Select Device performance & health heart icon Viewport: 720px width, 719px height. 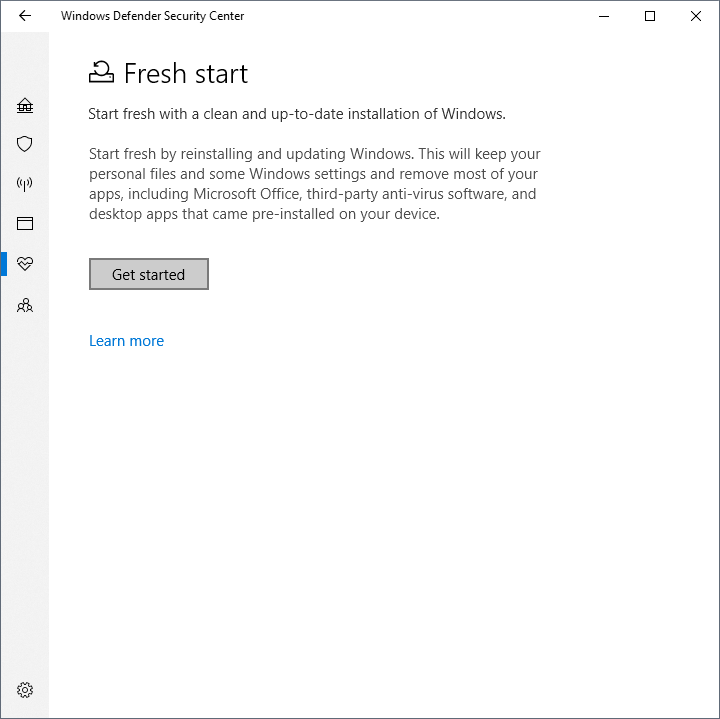25,264
